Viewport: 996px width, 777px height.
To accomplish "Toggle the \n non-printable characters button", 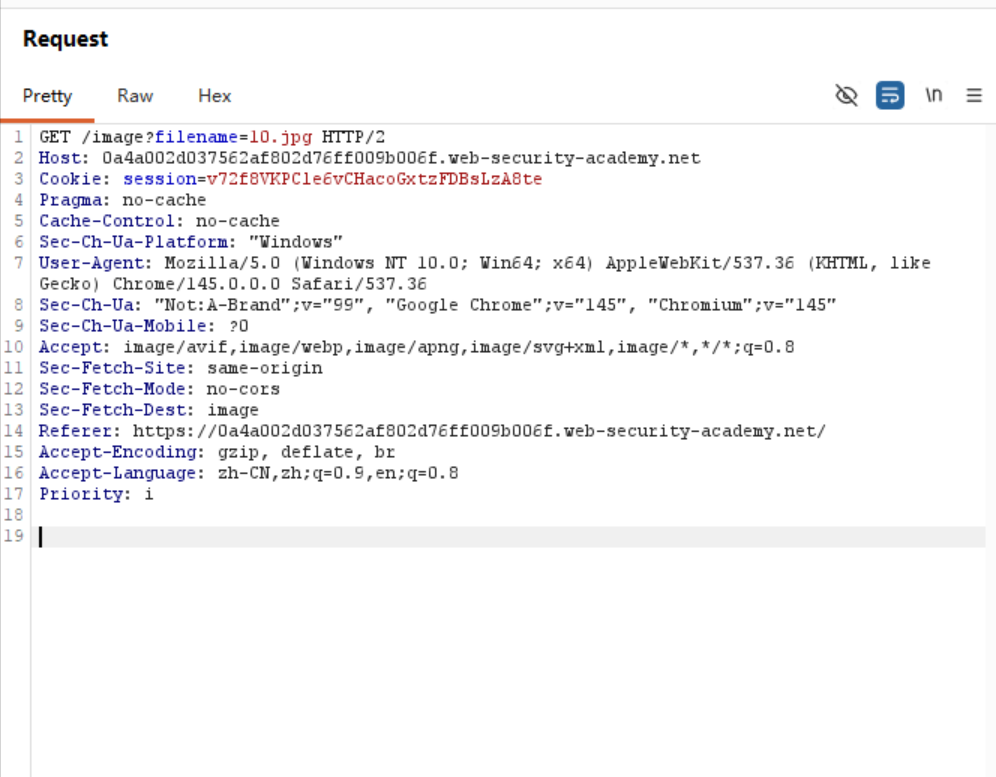I will (x=934, y=95).
